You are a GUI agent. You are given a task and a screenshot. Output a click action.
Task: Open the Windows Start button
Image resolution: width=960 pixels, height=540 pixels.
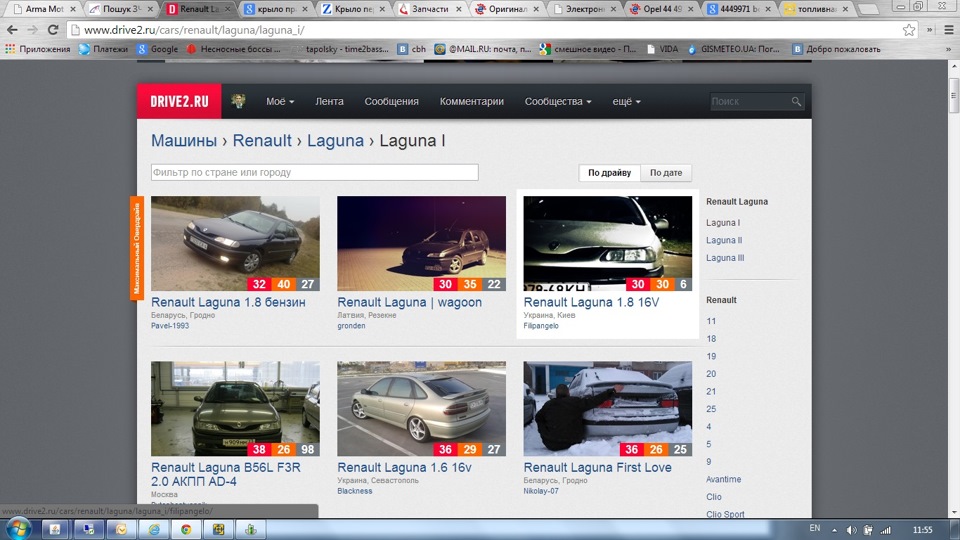point(18,529)
